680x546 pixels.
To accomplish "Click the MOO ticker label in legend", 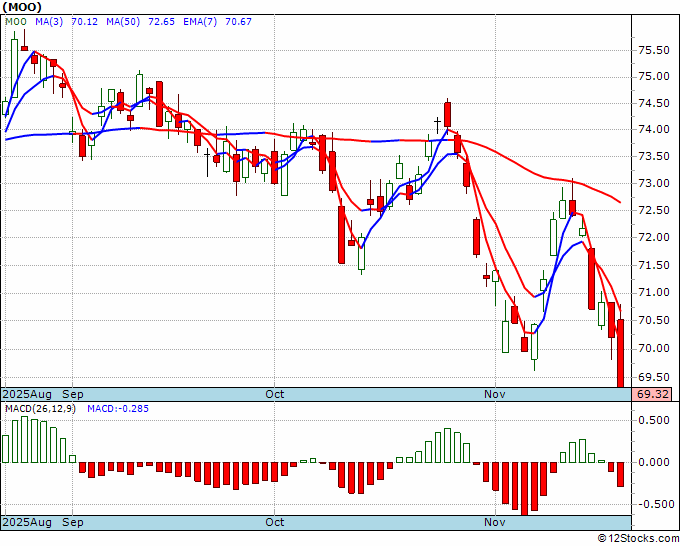I will click(16, 22).
